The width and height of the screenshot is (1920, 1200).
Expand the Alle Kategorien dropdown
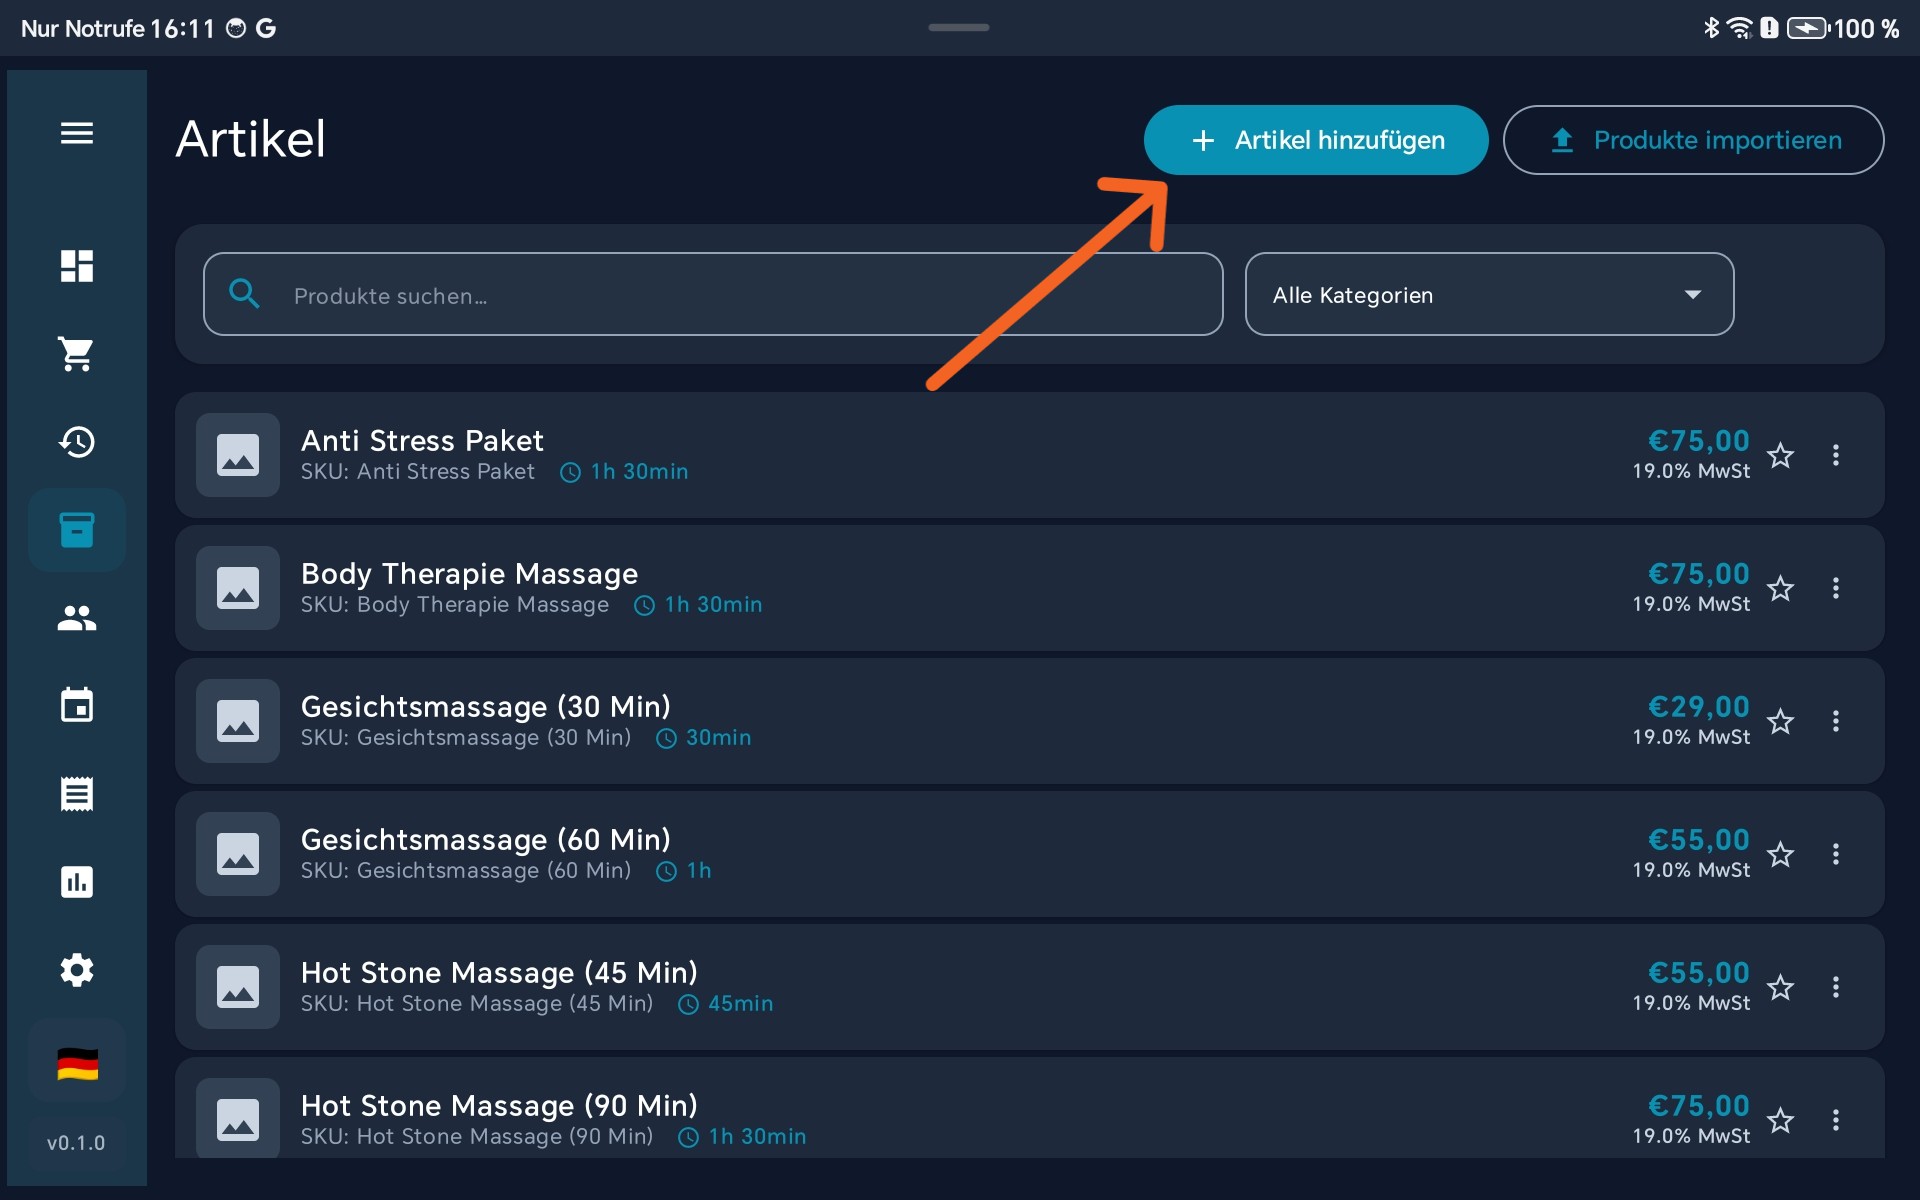(x=1488, y=295)
